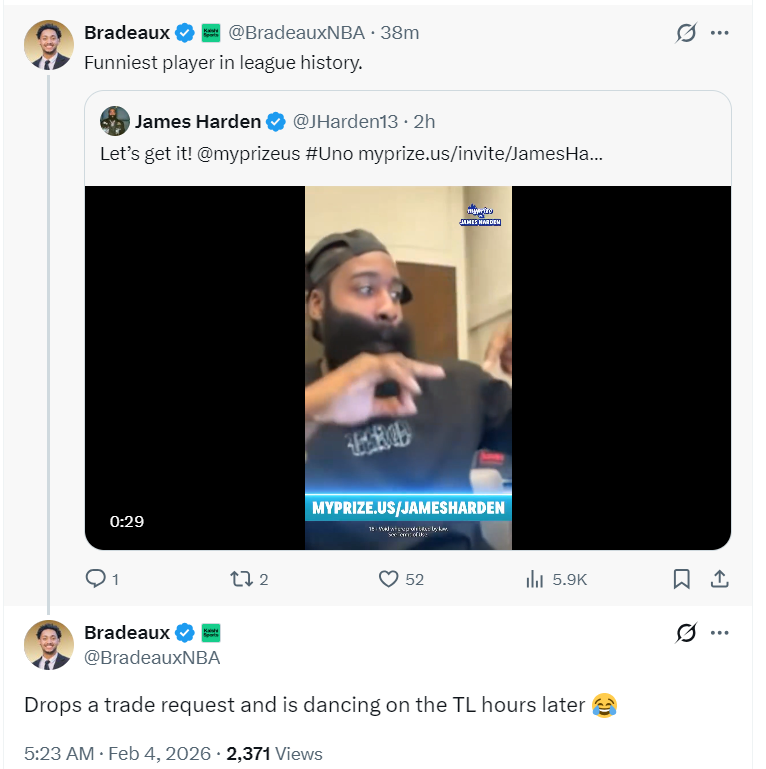Image resolution: width=766 pixels, height=769 pixels.
Task: Click the Bradeaux name on second post
Action: coord(127,633)
